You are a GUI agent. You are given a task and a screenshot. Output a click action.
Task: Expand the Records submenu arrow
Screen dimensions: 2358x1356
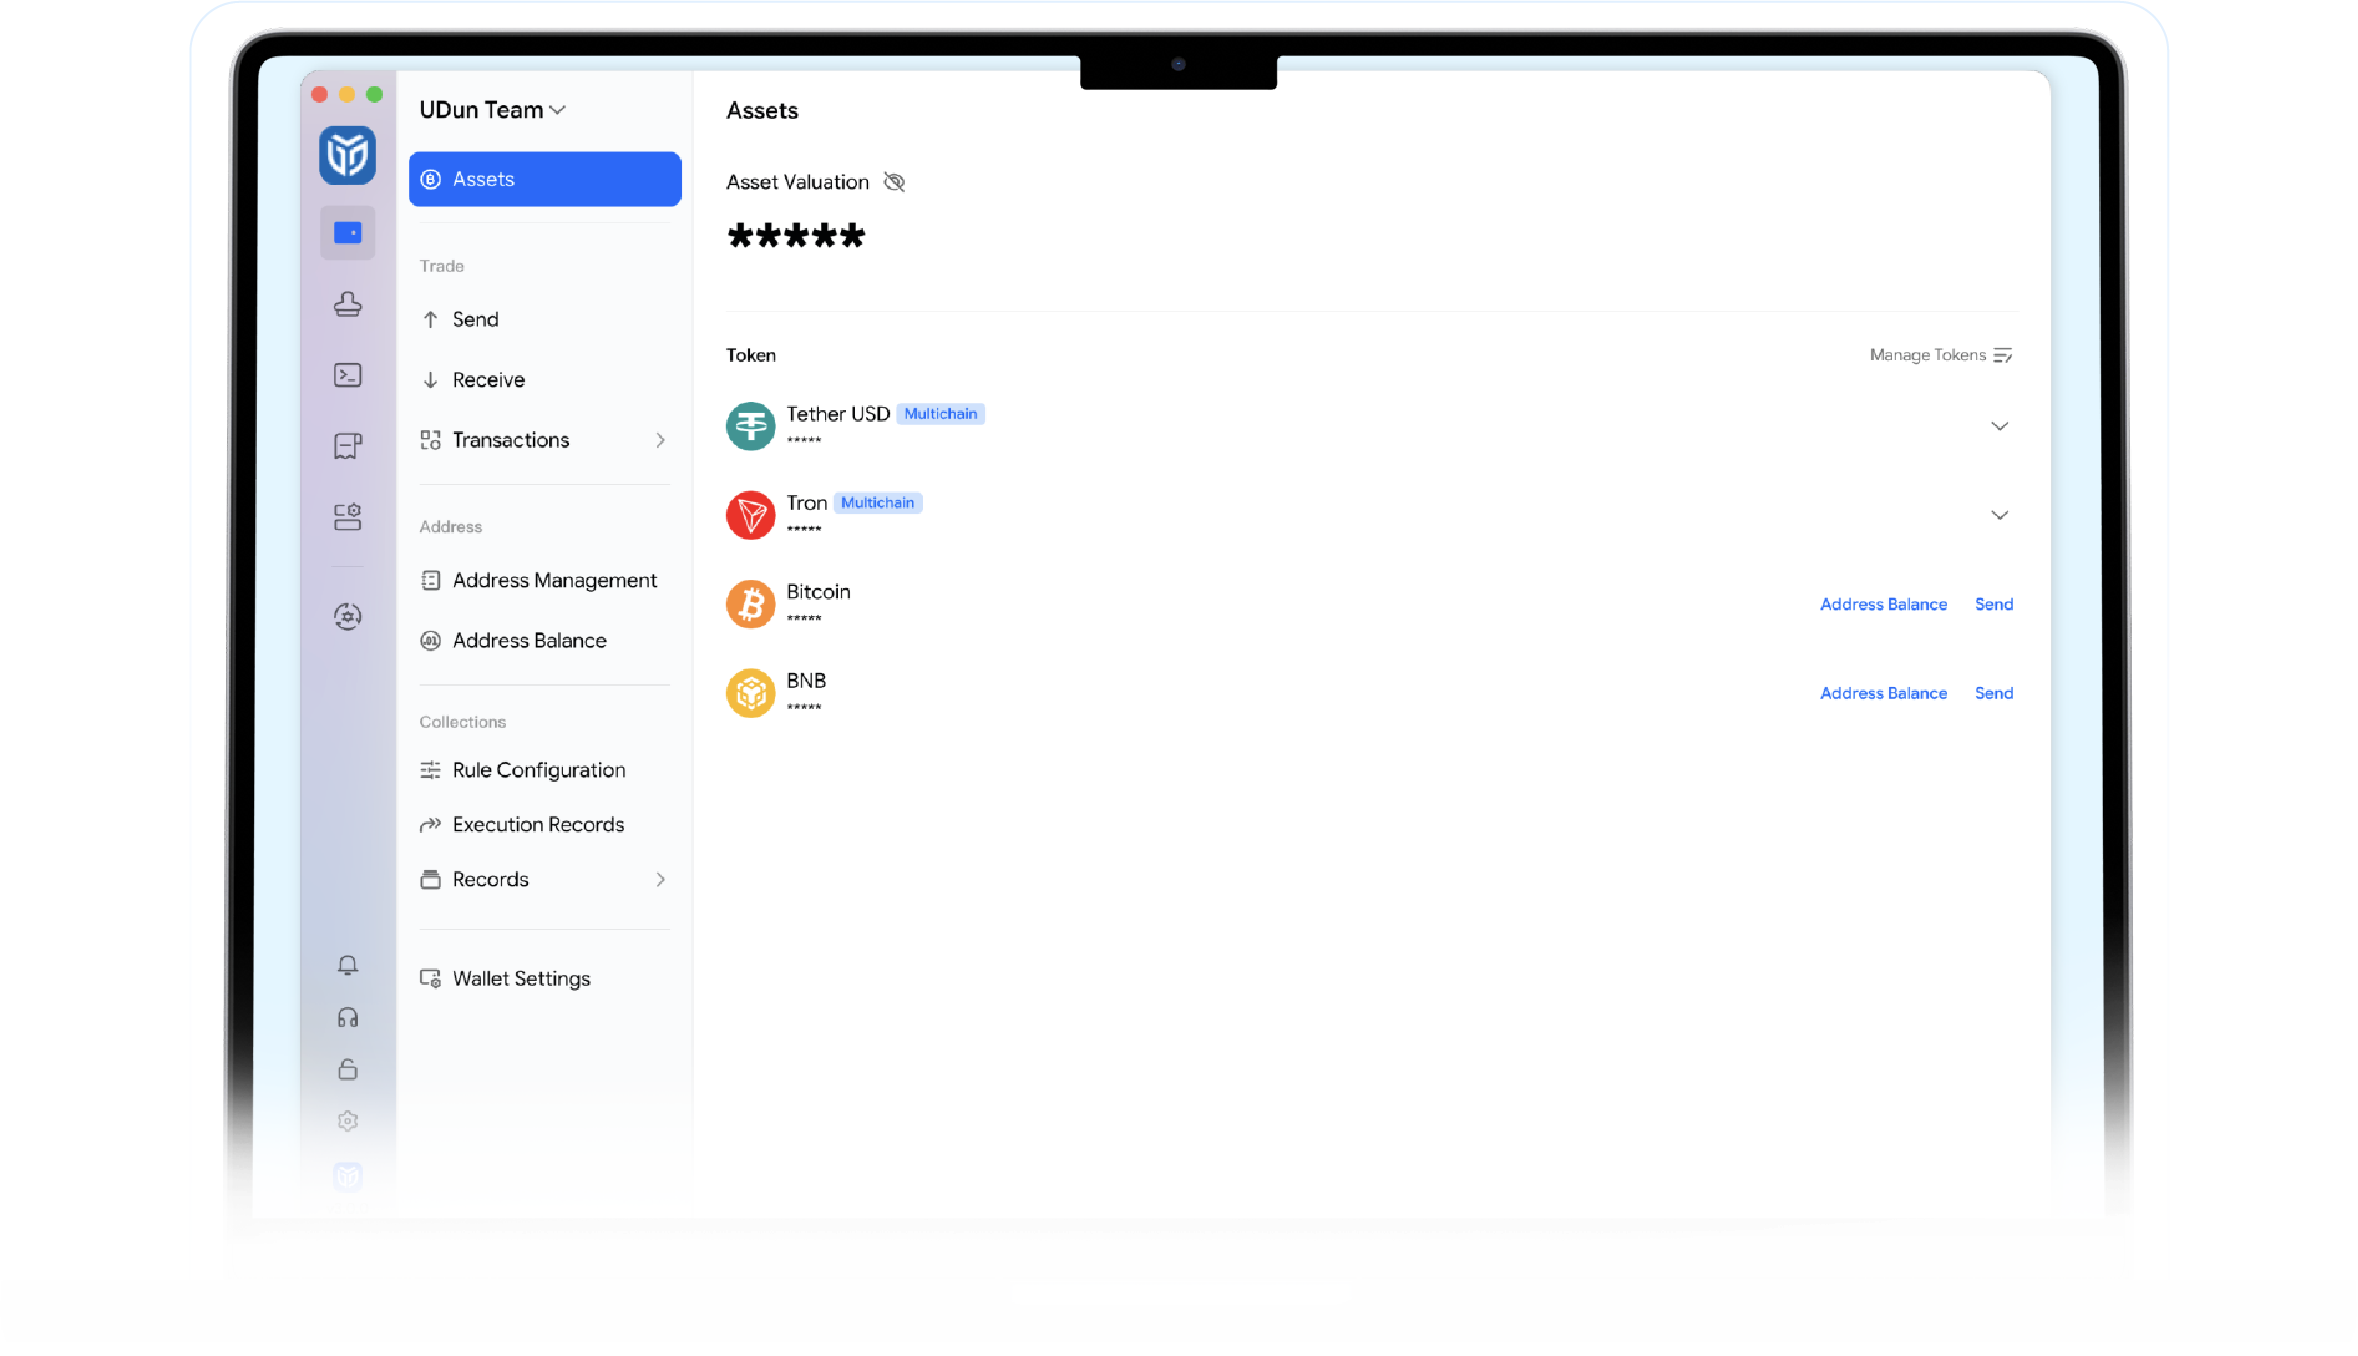pyautogui.click(x=660, y=879)
